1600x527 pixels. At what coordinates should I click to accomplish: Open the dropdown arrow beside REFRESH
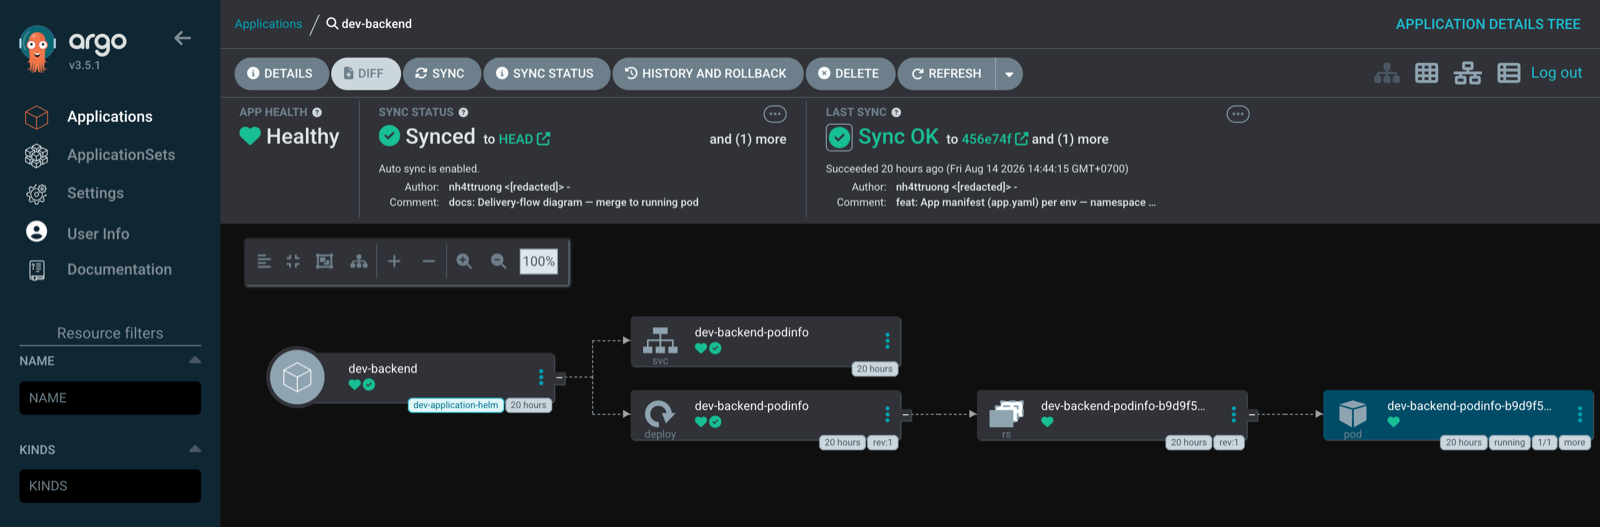pyautogui.click(x=1009, y=74)
